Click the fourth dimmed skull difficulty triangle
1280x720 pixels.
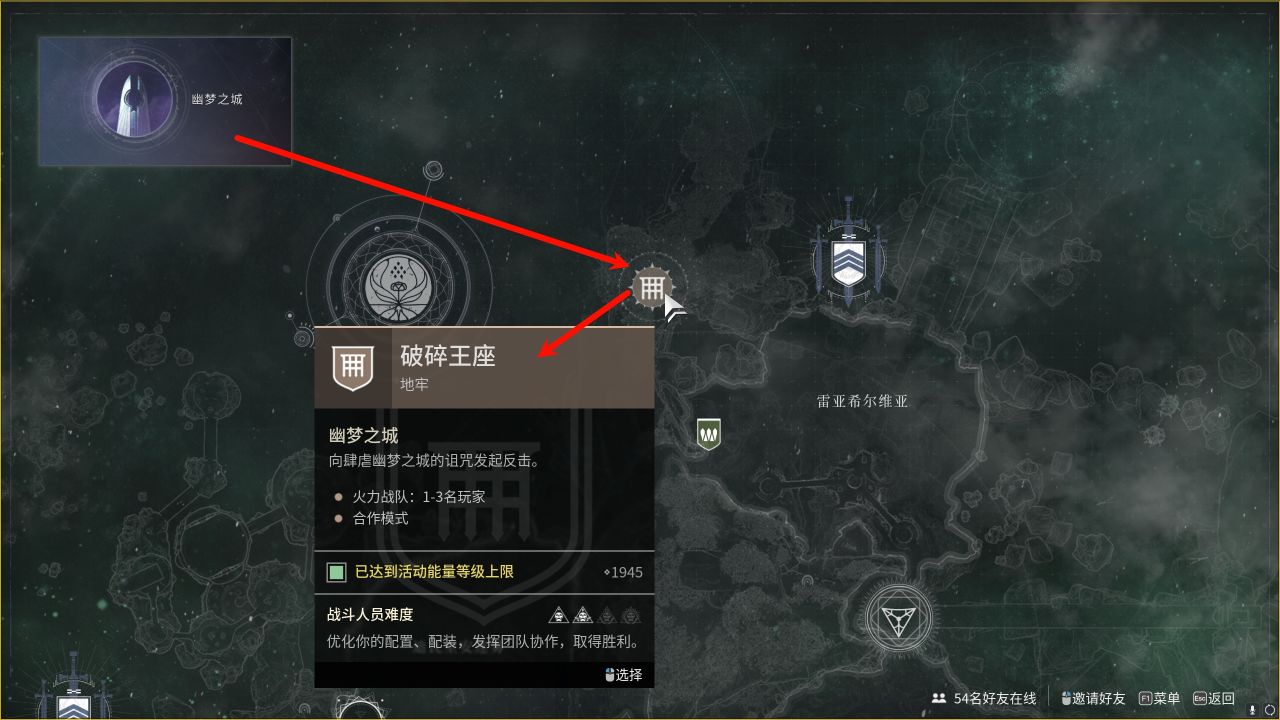[630, 615]
